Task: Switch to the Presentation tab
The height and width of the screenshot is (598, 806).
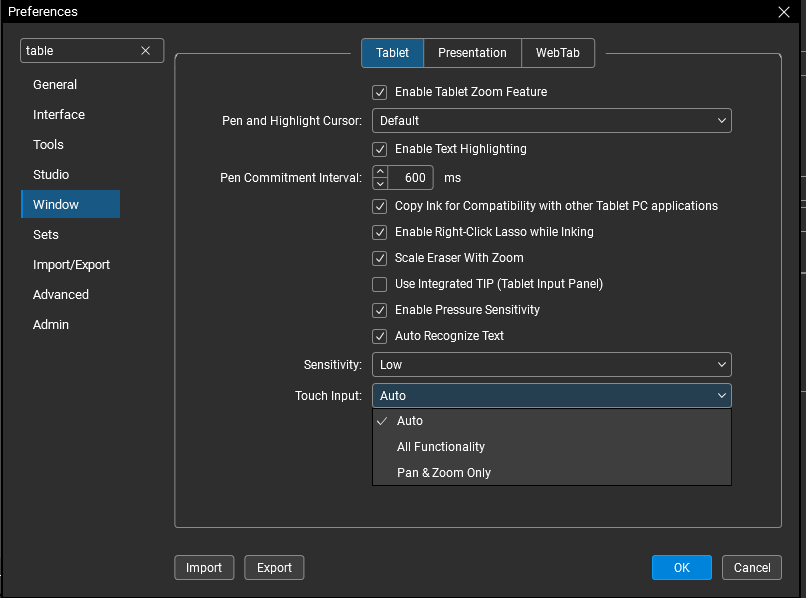Action: [472, 52]
